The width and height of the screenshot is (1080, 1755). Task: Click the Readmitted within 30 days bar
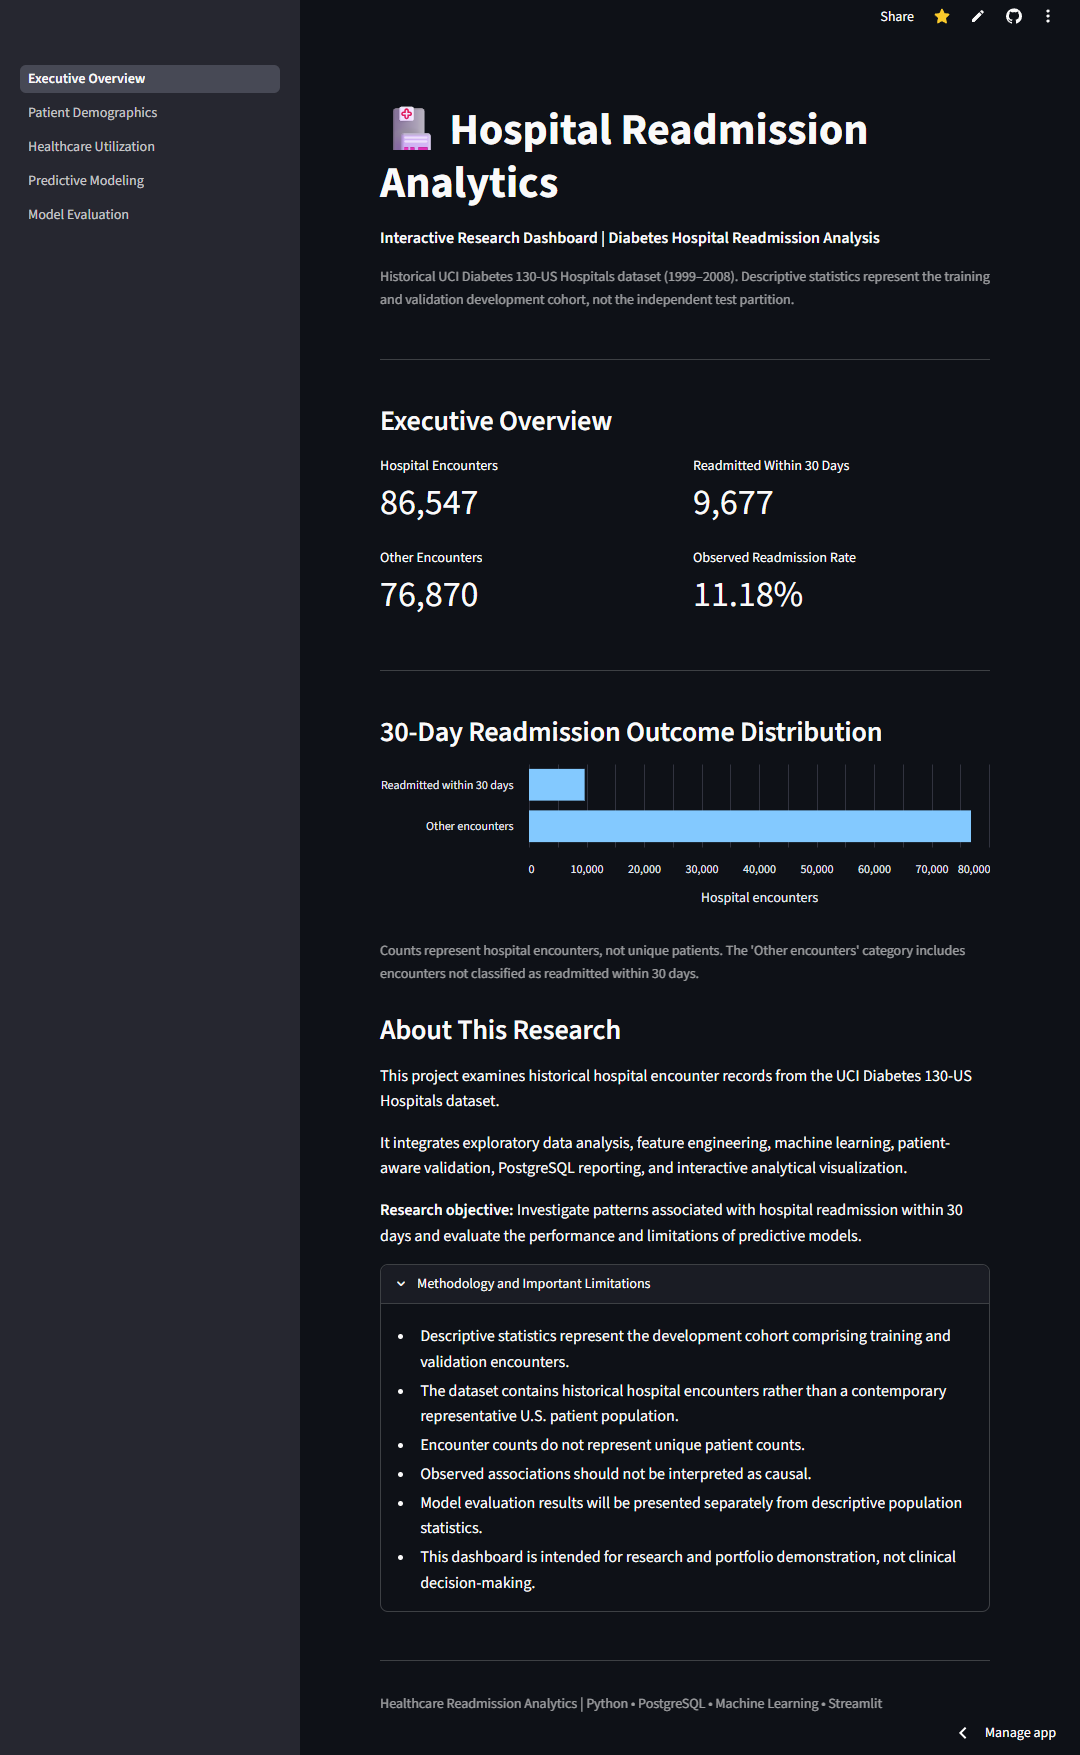[557, 785]
